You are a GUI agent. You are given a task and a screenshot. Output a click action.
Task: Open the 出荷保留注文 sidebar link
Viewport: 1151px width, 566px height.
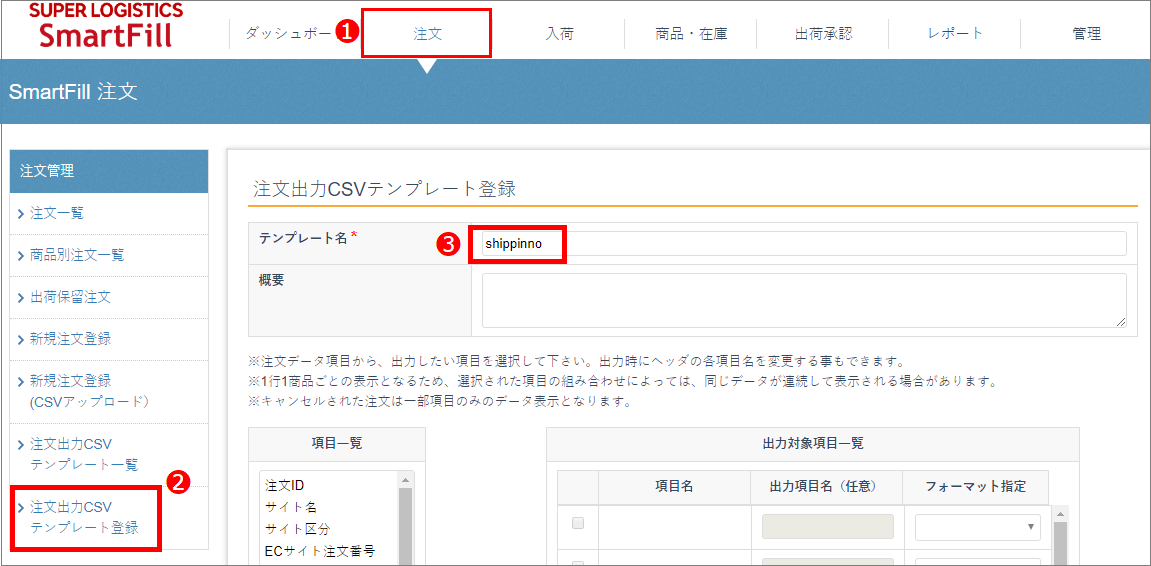coord(70,297)
